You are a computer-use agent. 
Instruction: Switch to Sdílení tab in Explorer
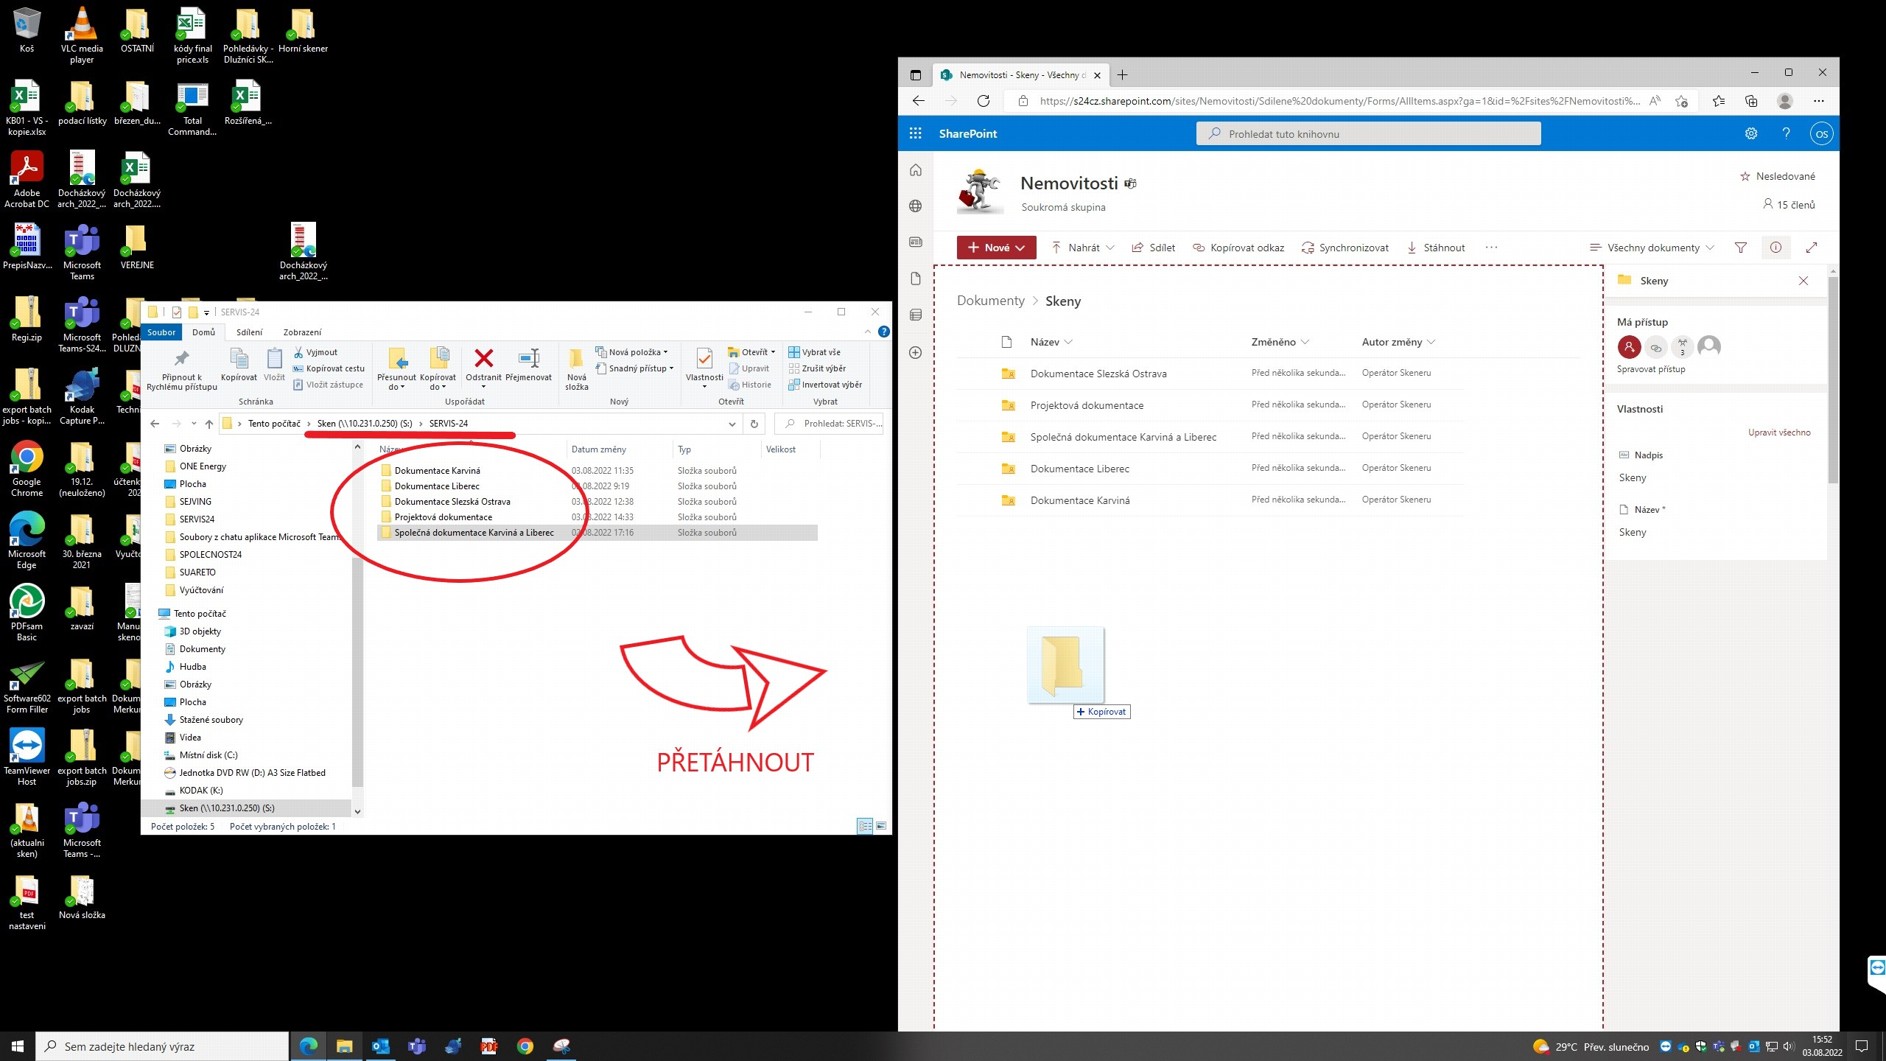click(249, 332)
